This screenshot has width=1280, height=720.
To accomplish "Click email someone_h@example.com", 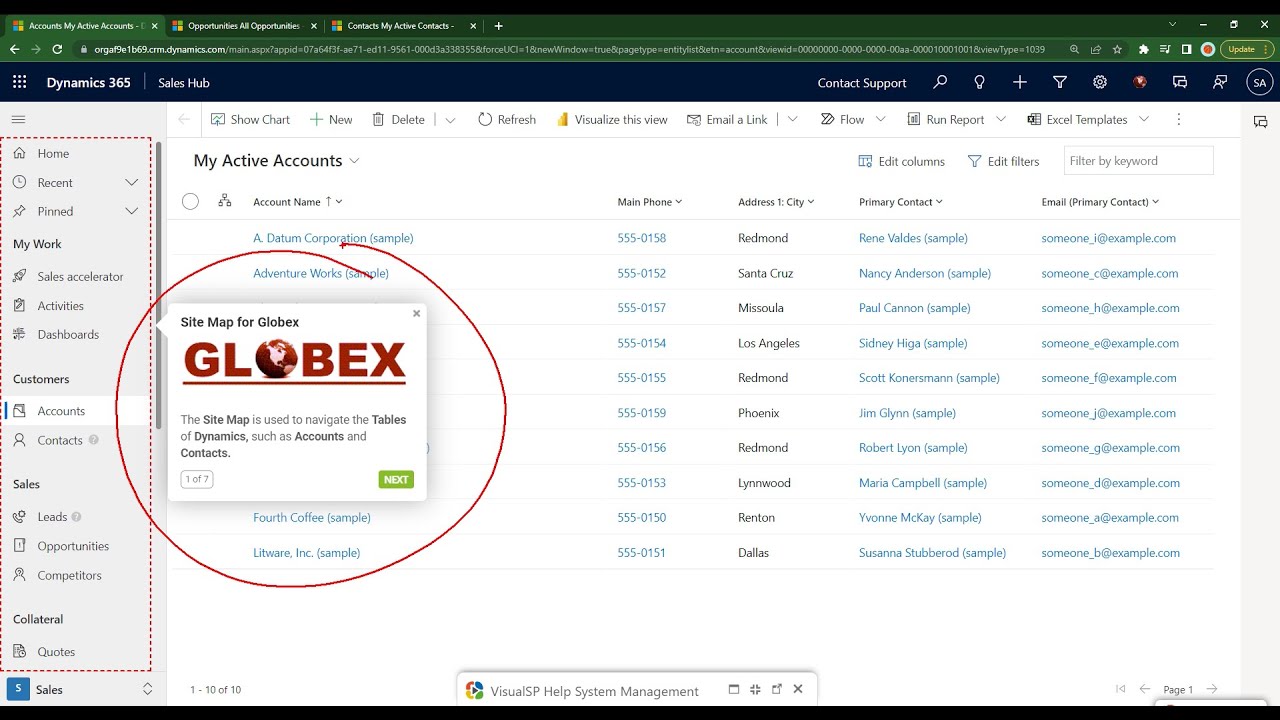I will (x=1110, y=308).
